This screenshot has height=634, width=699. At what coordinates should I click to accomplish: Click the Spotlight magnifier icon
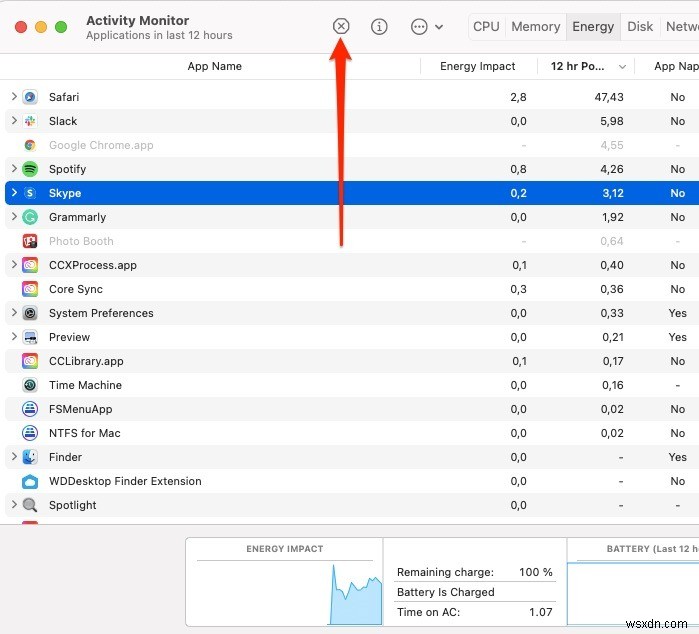(x=30, y=505)
